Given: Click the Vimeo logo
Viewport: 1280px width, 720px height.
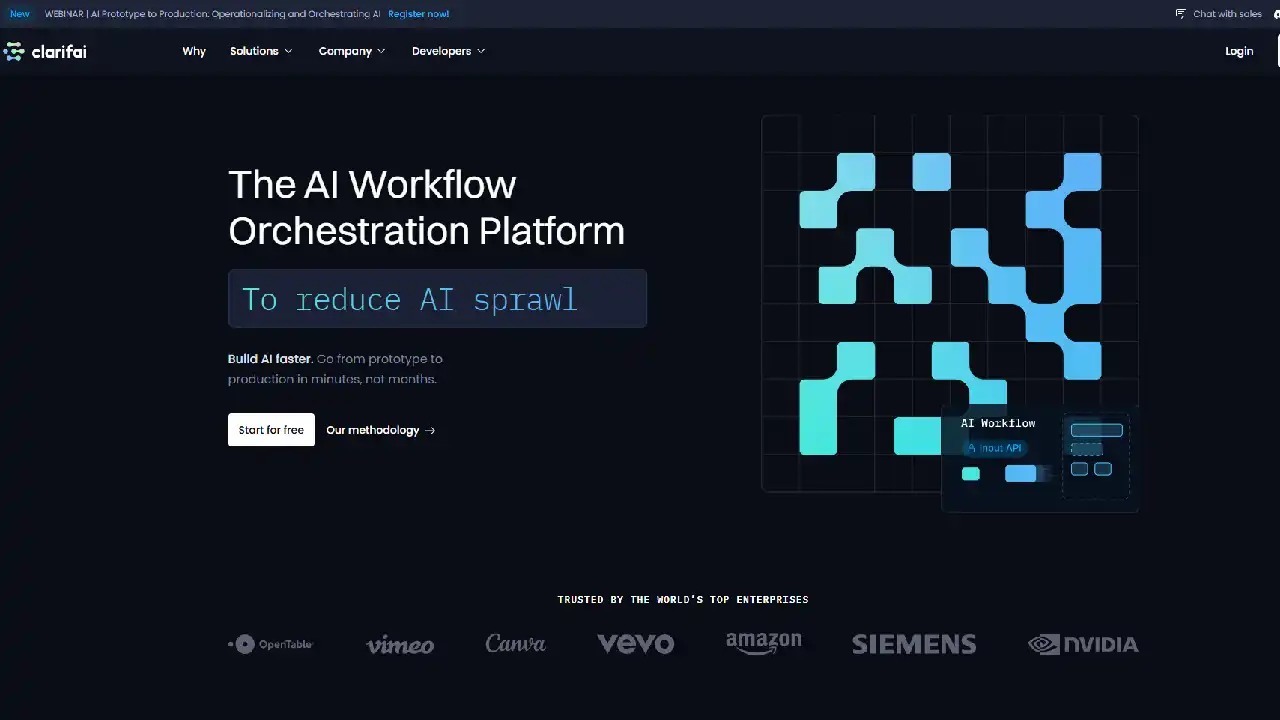Looking at the screenshot, I should click(400, 645).
